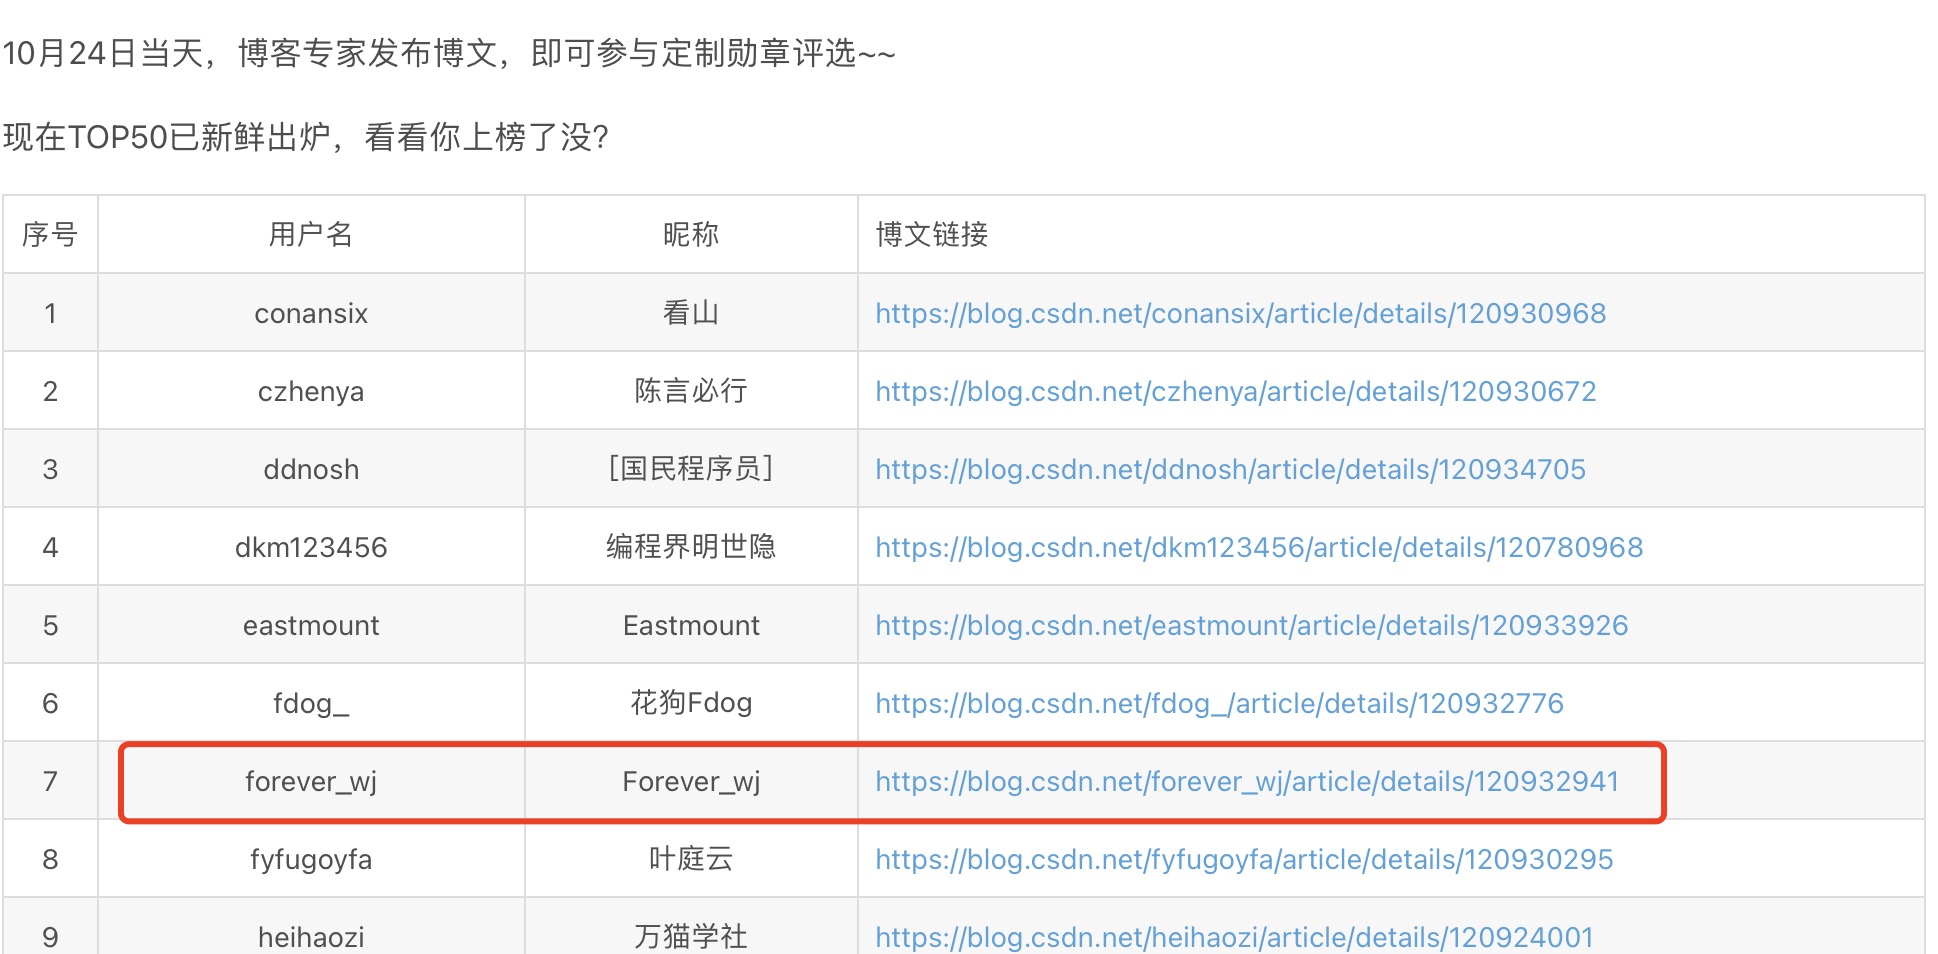Click sequence number 7 cell

[50, 781]
